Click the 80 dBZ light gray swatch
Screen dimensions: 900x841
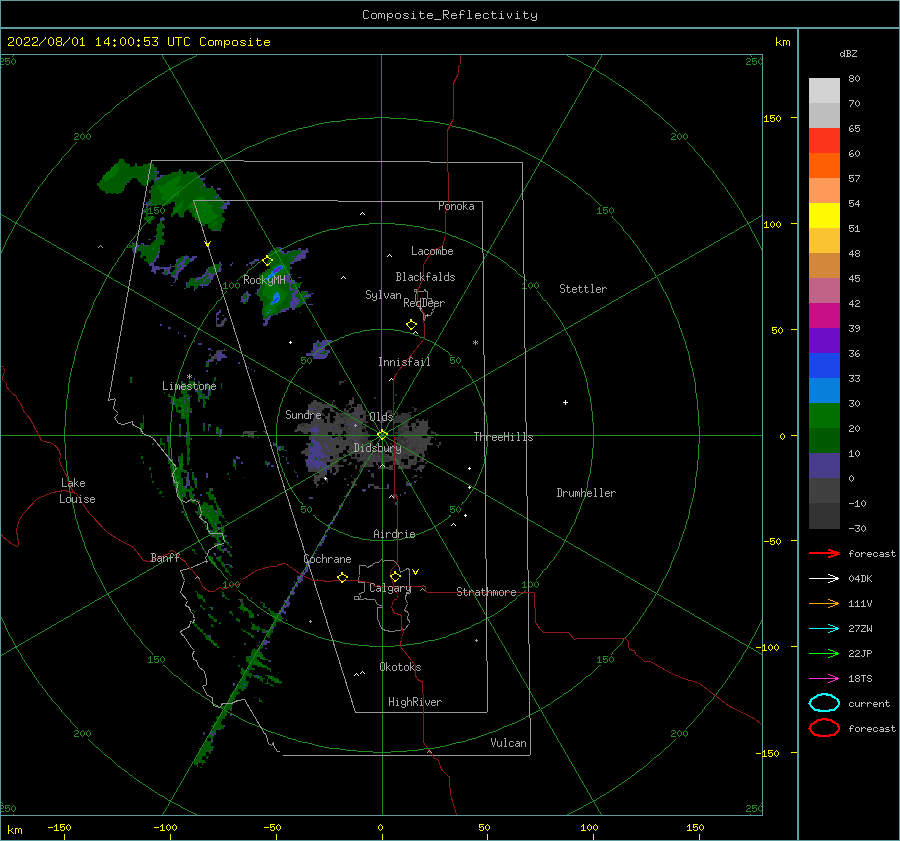tap(824, 90)
